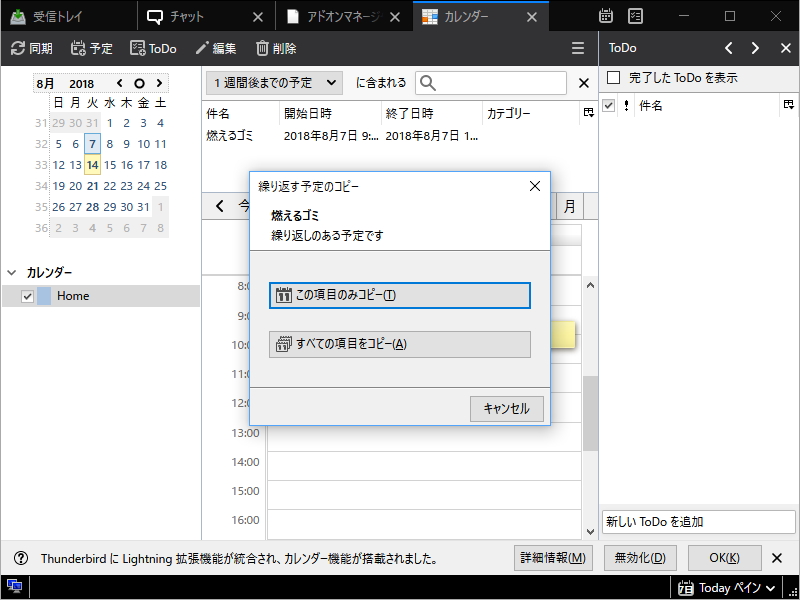This screenshot has width=800, height=600.
Task: Click the 同期 sync toolbar button
Action: [x=32, y=48]
